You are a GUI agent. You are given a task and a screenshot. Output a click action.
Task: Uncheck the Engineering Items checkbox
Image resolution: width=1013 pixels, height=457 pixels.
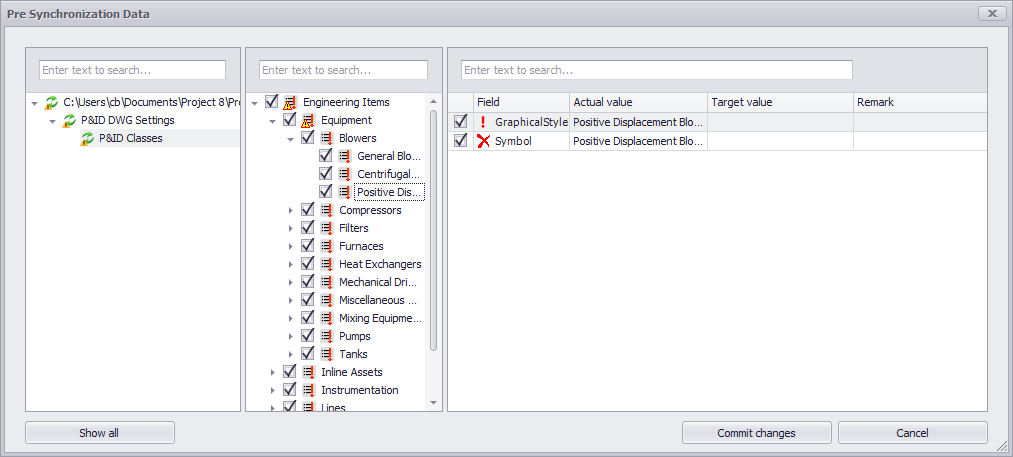tap(271, 101)
